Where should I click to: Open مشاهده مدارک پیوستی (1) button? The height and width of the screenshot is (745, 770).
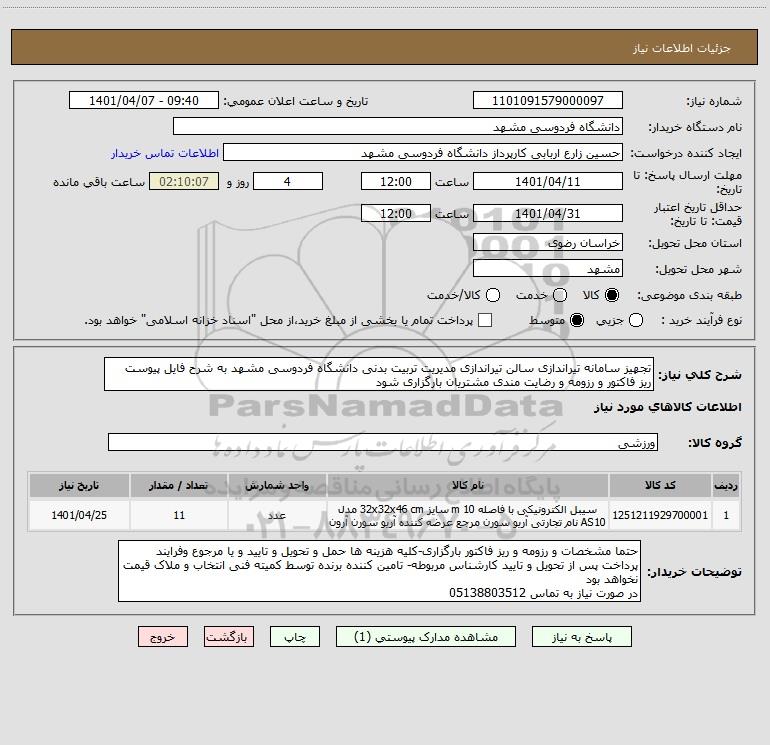[x=426, y=637]
